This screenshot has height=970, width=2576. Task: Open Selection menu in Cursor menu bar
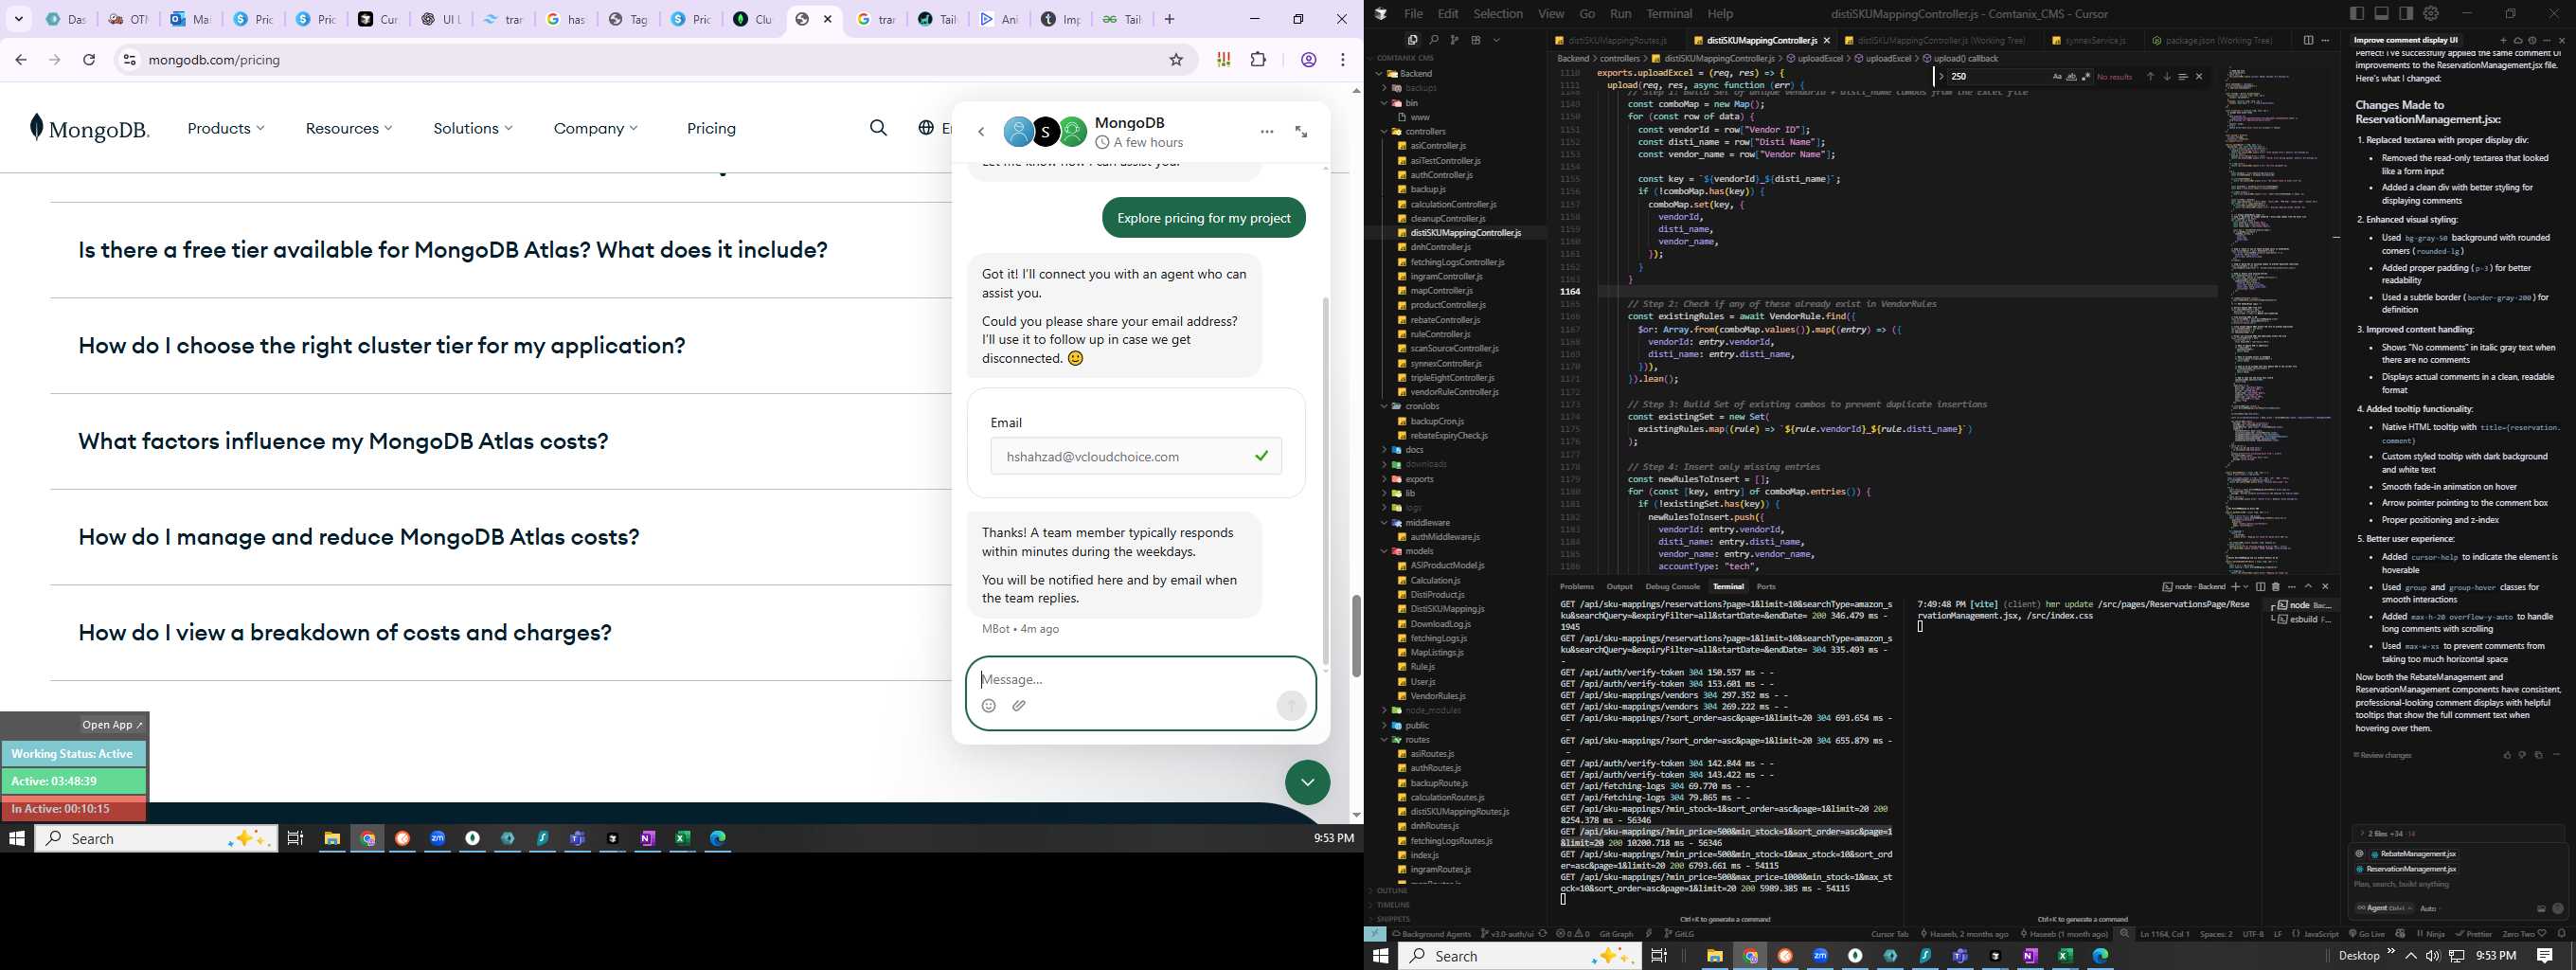[1498, 14]
